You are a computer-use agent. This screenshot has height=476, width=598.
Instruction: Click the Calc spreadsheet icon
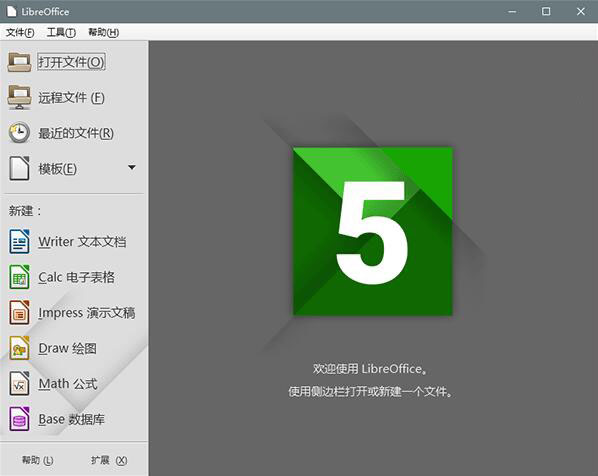point(19,277)
